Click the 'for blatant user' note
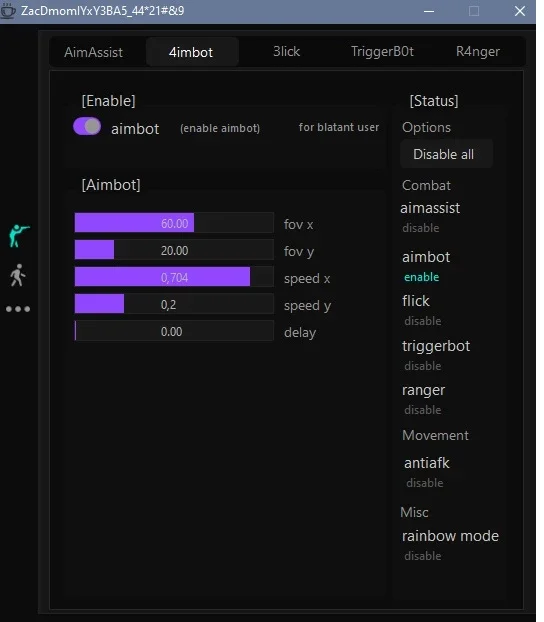Screen dimensions: 544x622 pos(339,127)
